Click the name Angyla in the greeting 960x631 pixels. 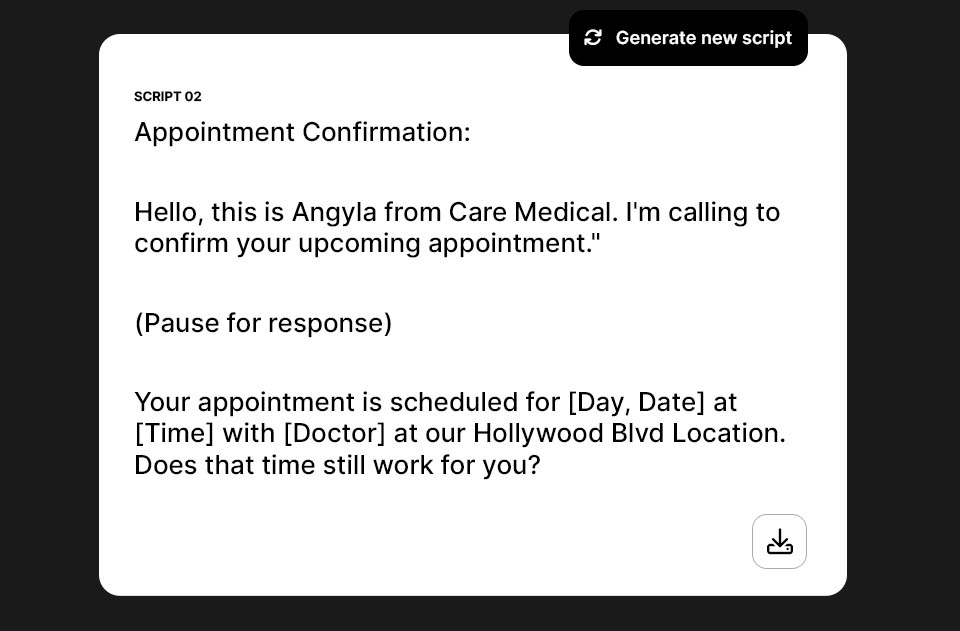pos(334,213)
